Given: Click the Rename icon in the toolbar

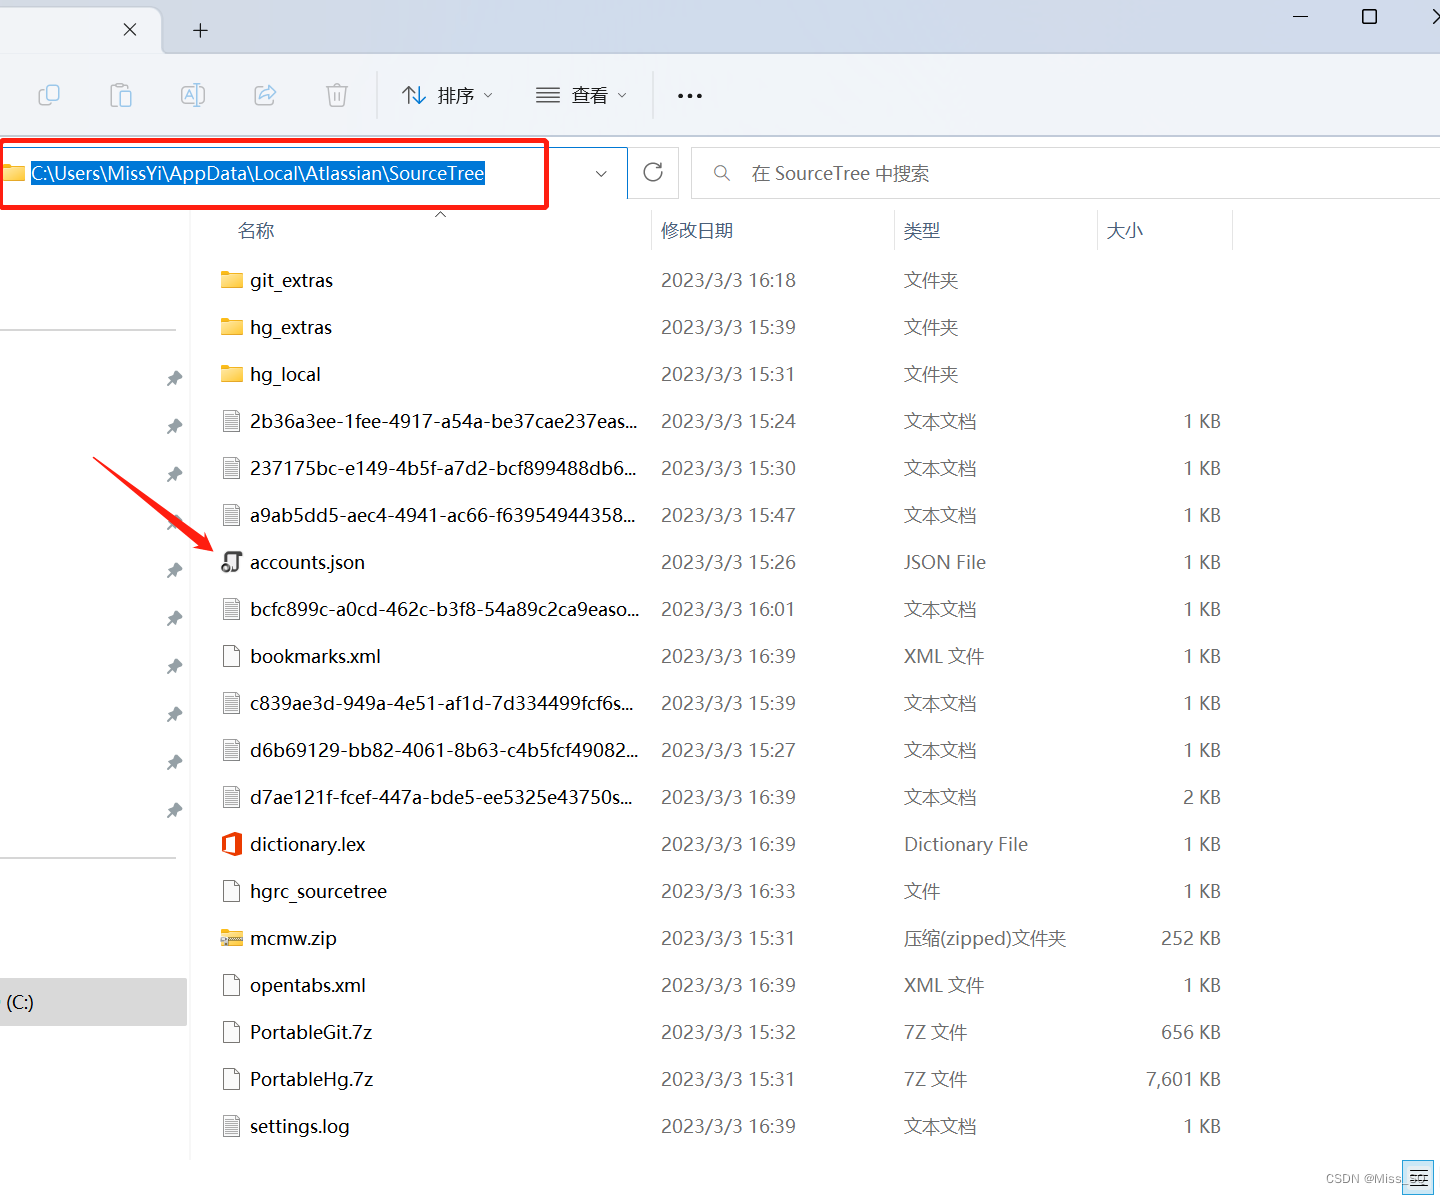Looking at the screenshot, I should [x=192, y=95].
